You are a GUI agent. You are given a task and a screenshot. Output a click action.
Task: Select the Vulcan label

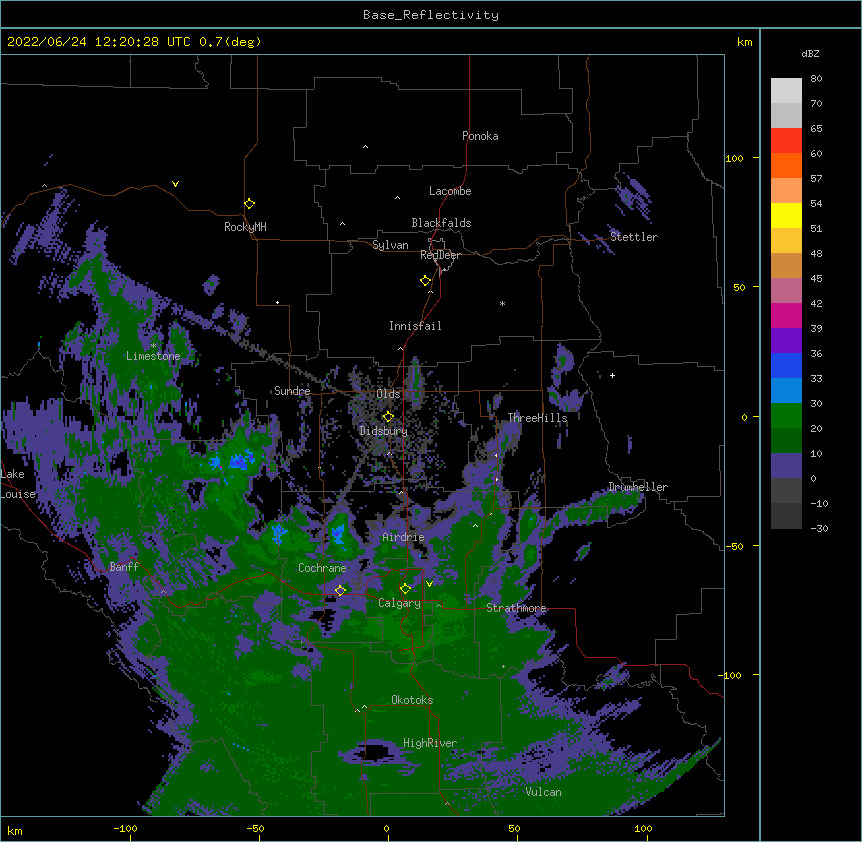[x=543, y=792]
